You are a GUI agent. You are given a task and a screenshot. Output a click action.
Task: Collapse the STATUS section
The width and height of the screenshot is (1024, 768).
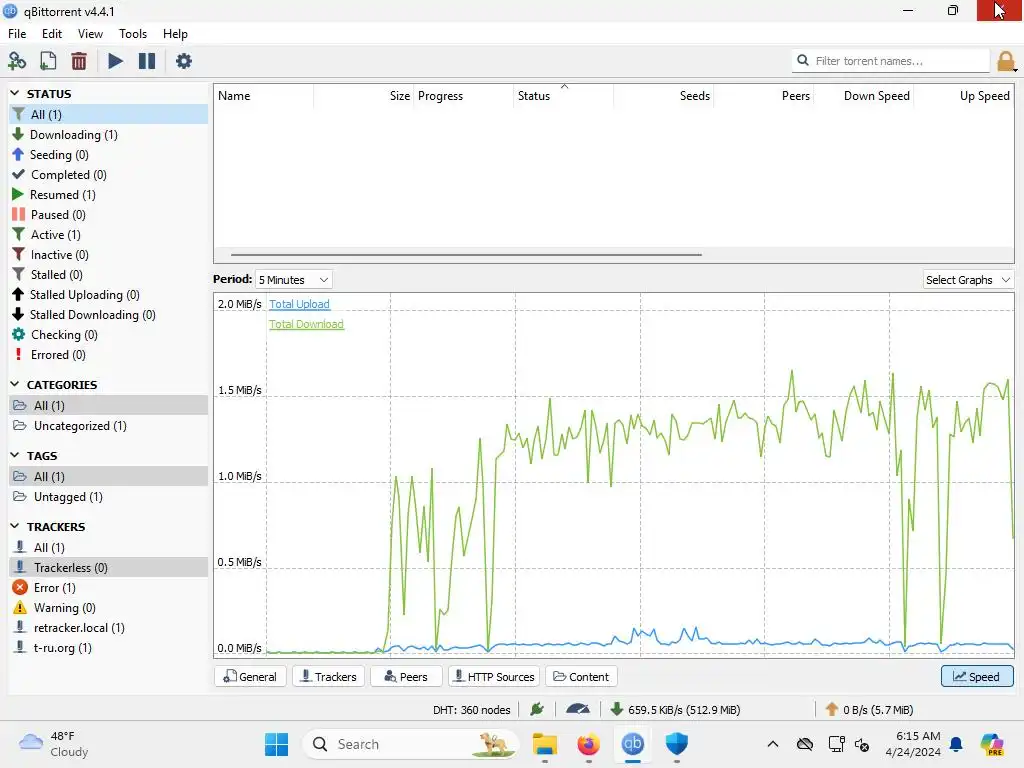point(15,93)
